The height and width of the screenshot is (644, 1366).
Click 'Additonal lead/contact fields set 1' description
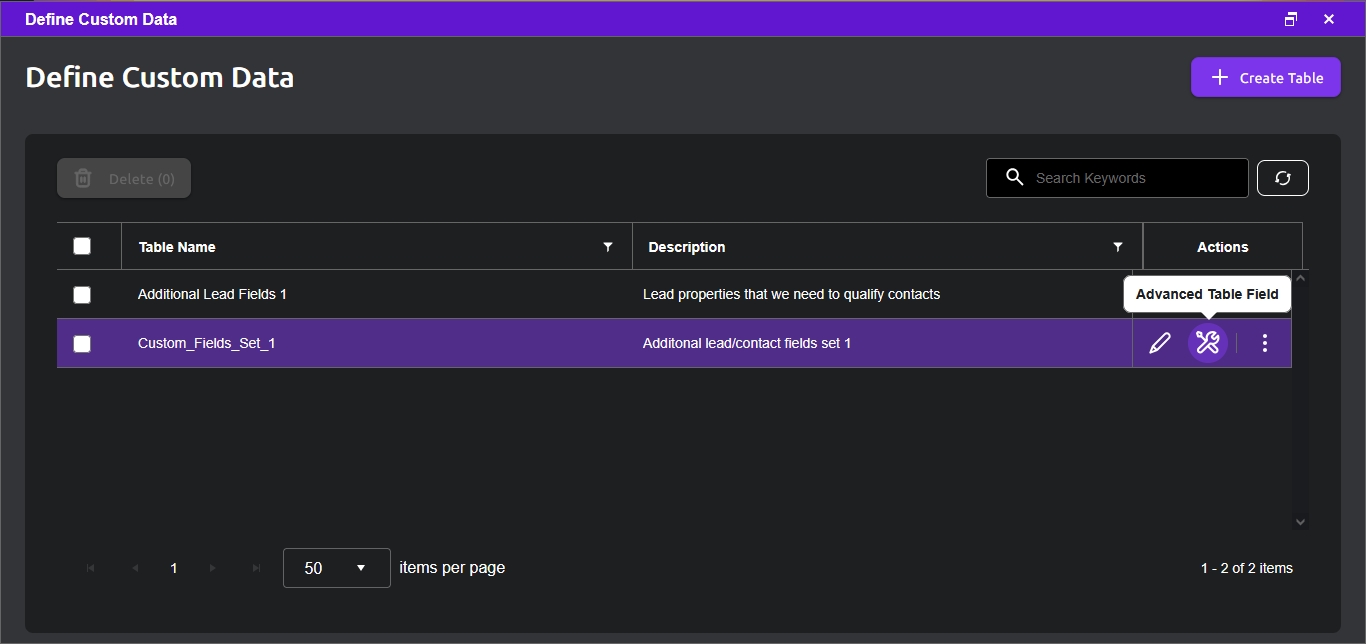coord(747,343)
